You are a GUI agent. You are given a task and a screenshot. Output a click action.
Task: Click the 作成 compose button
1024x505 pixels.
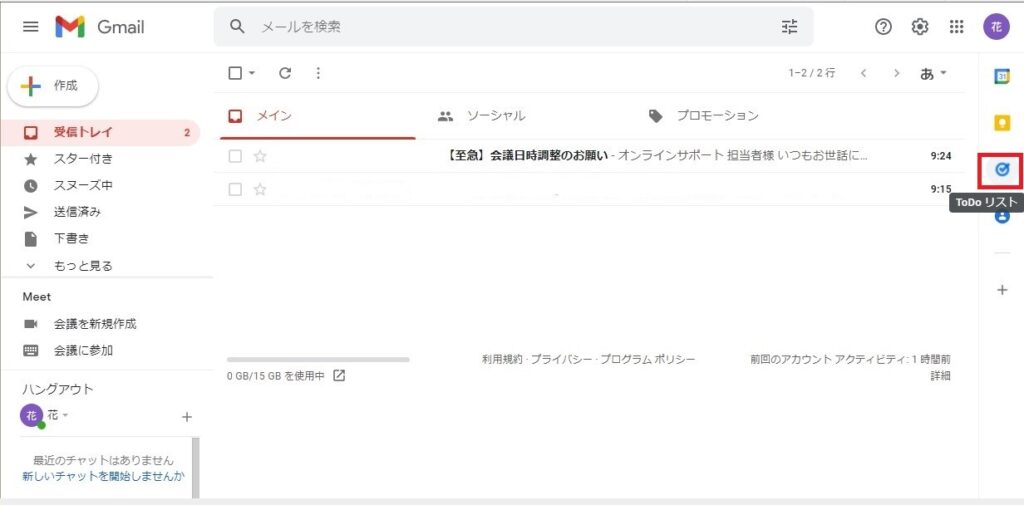(53, 86)
